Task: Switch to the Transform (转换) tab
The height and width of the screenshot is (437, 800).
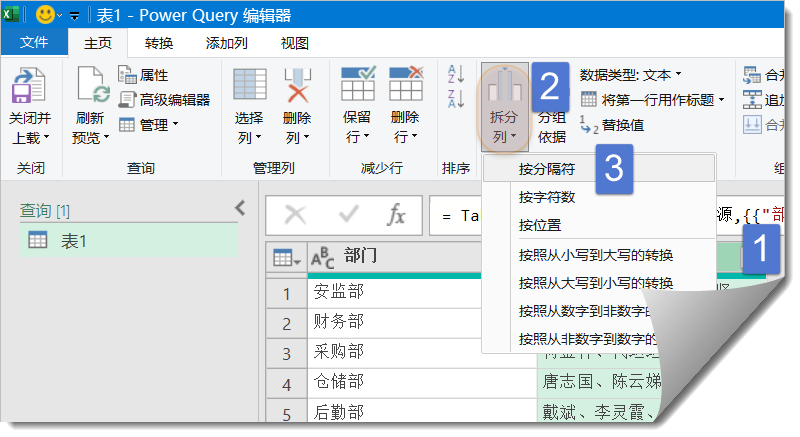Action: point(158,43)
